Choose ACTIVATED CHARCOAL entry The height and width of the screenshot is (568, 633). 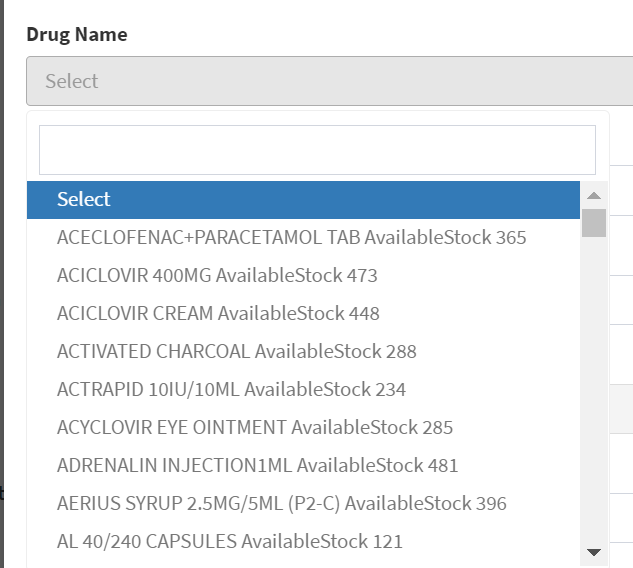[303, 351]
